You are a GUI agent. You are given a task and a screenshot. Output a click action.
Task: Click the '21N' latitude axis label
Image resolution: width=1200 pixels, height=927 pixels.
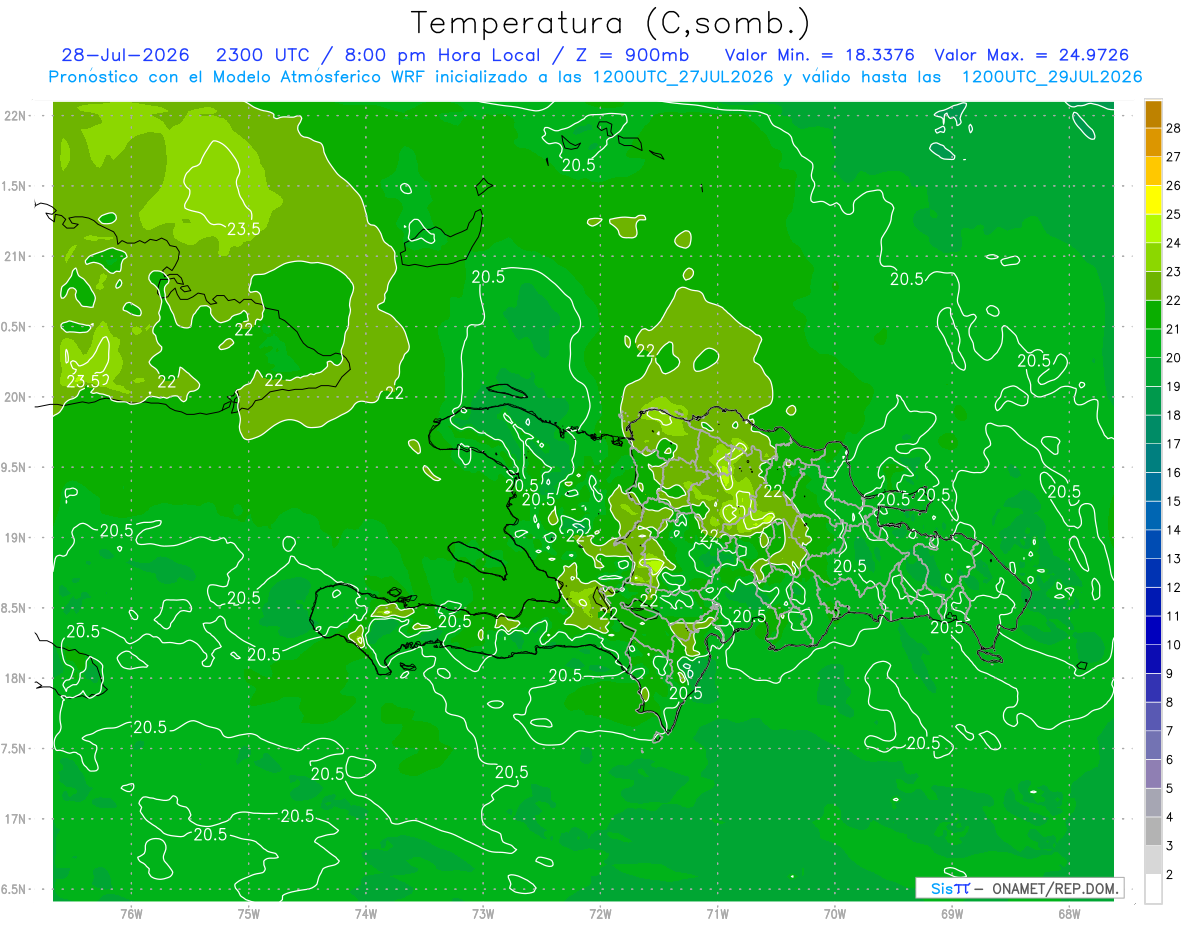point(15,256)
